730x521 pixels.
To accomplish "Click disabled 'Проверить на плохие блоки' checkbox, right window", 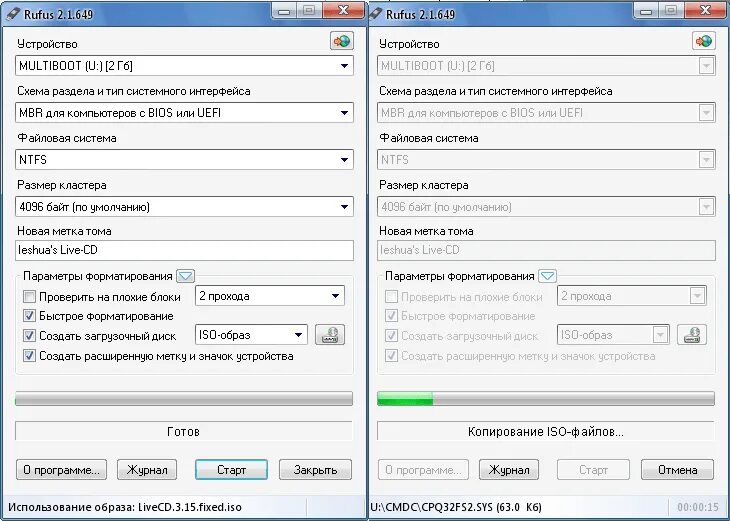I will coord(392,297).
